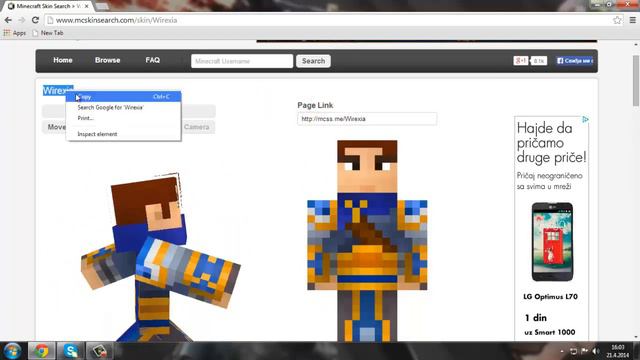Open Skype from the taskbar
The height and width of the screenshot is (360, 640).
pos(70,351)
